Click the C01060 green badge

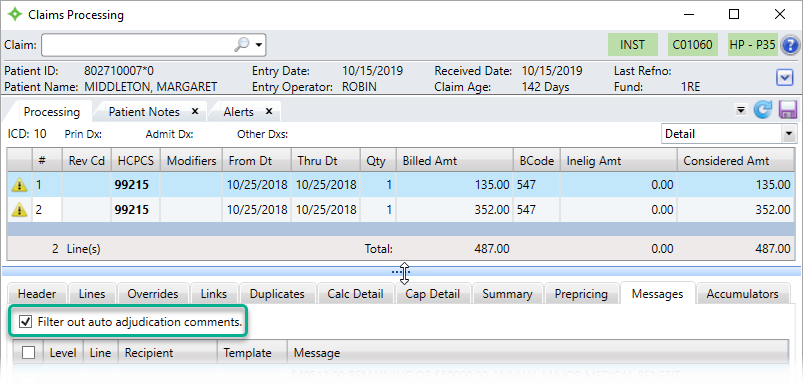pyautogui.click(x=692, y=45)
